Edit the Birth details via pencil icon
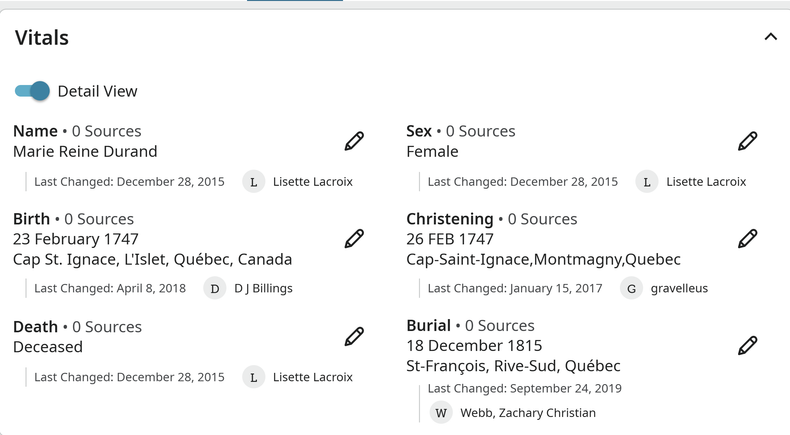The width and height of the screenshot is (790, 435). 354,239
